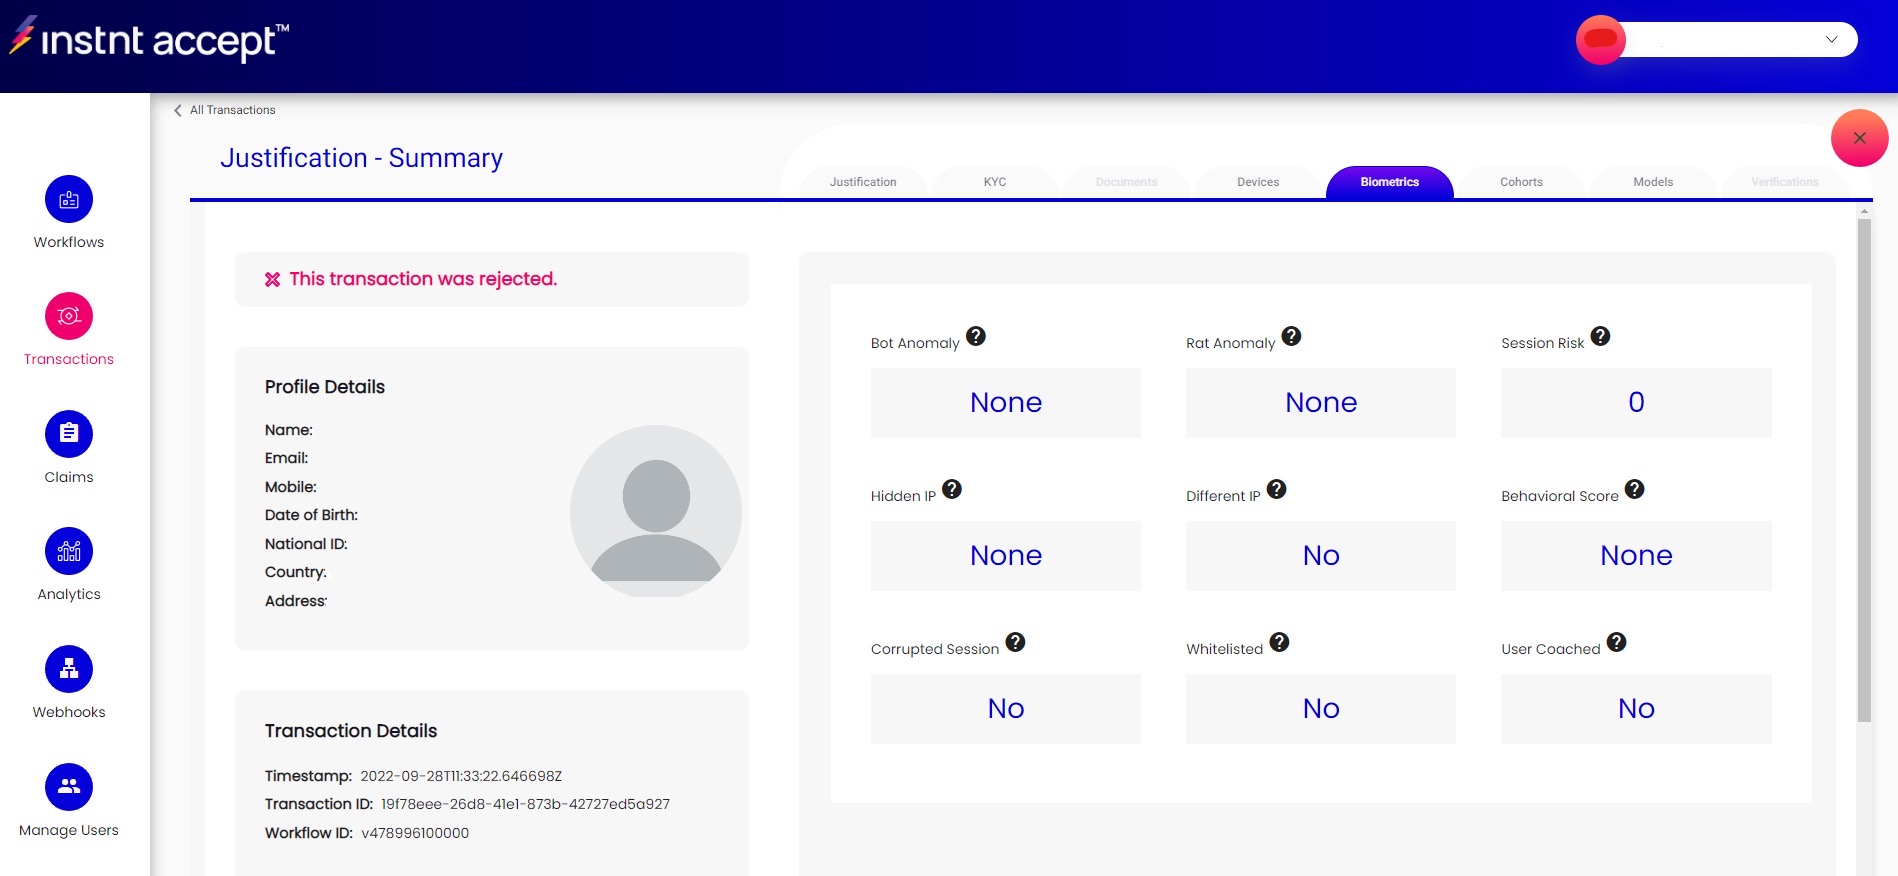Show help for User Coached
Screen dimensions: 1898x876
(1616, 642)
